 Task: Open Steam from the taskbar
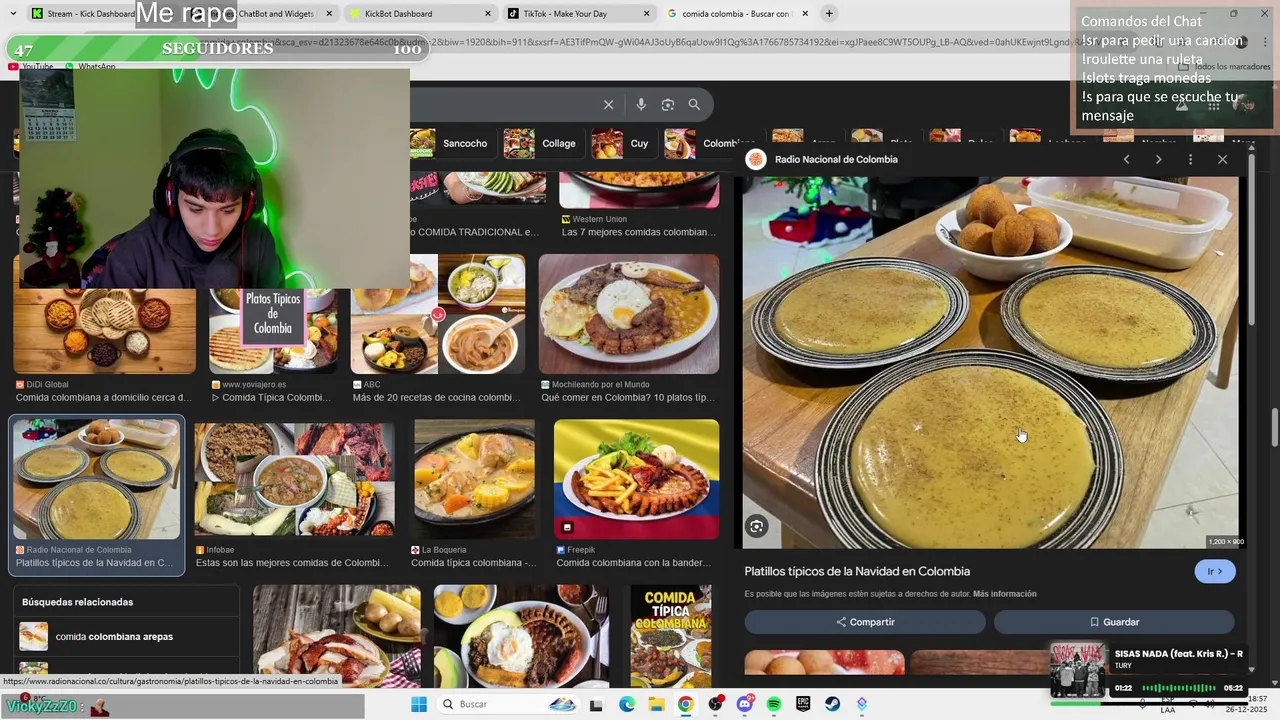[x=832, y=705]
